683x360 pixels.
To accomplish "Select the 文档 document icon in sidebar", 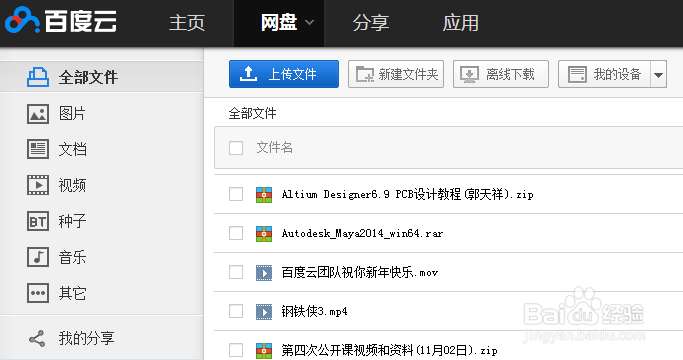I will point(38,149).
